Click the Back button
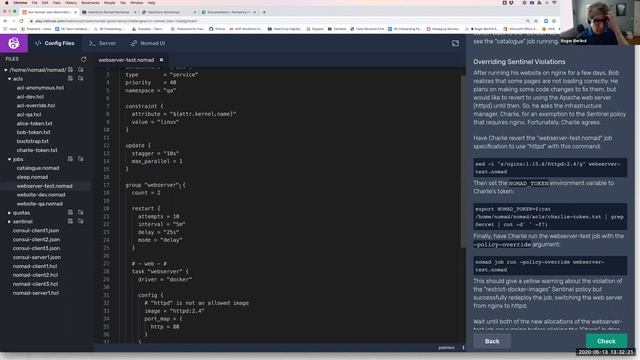Image resolution: width=640 pixels, height=360 pixels. [492, 341]
